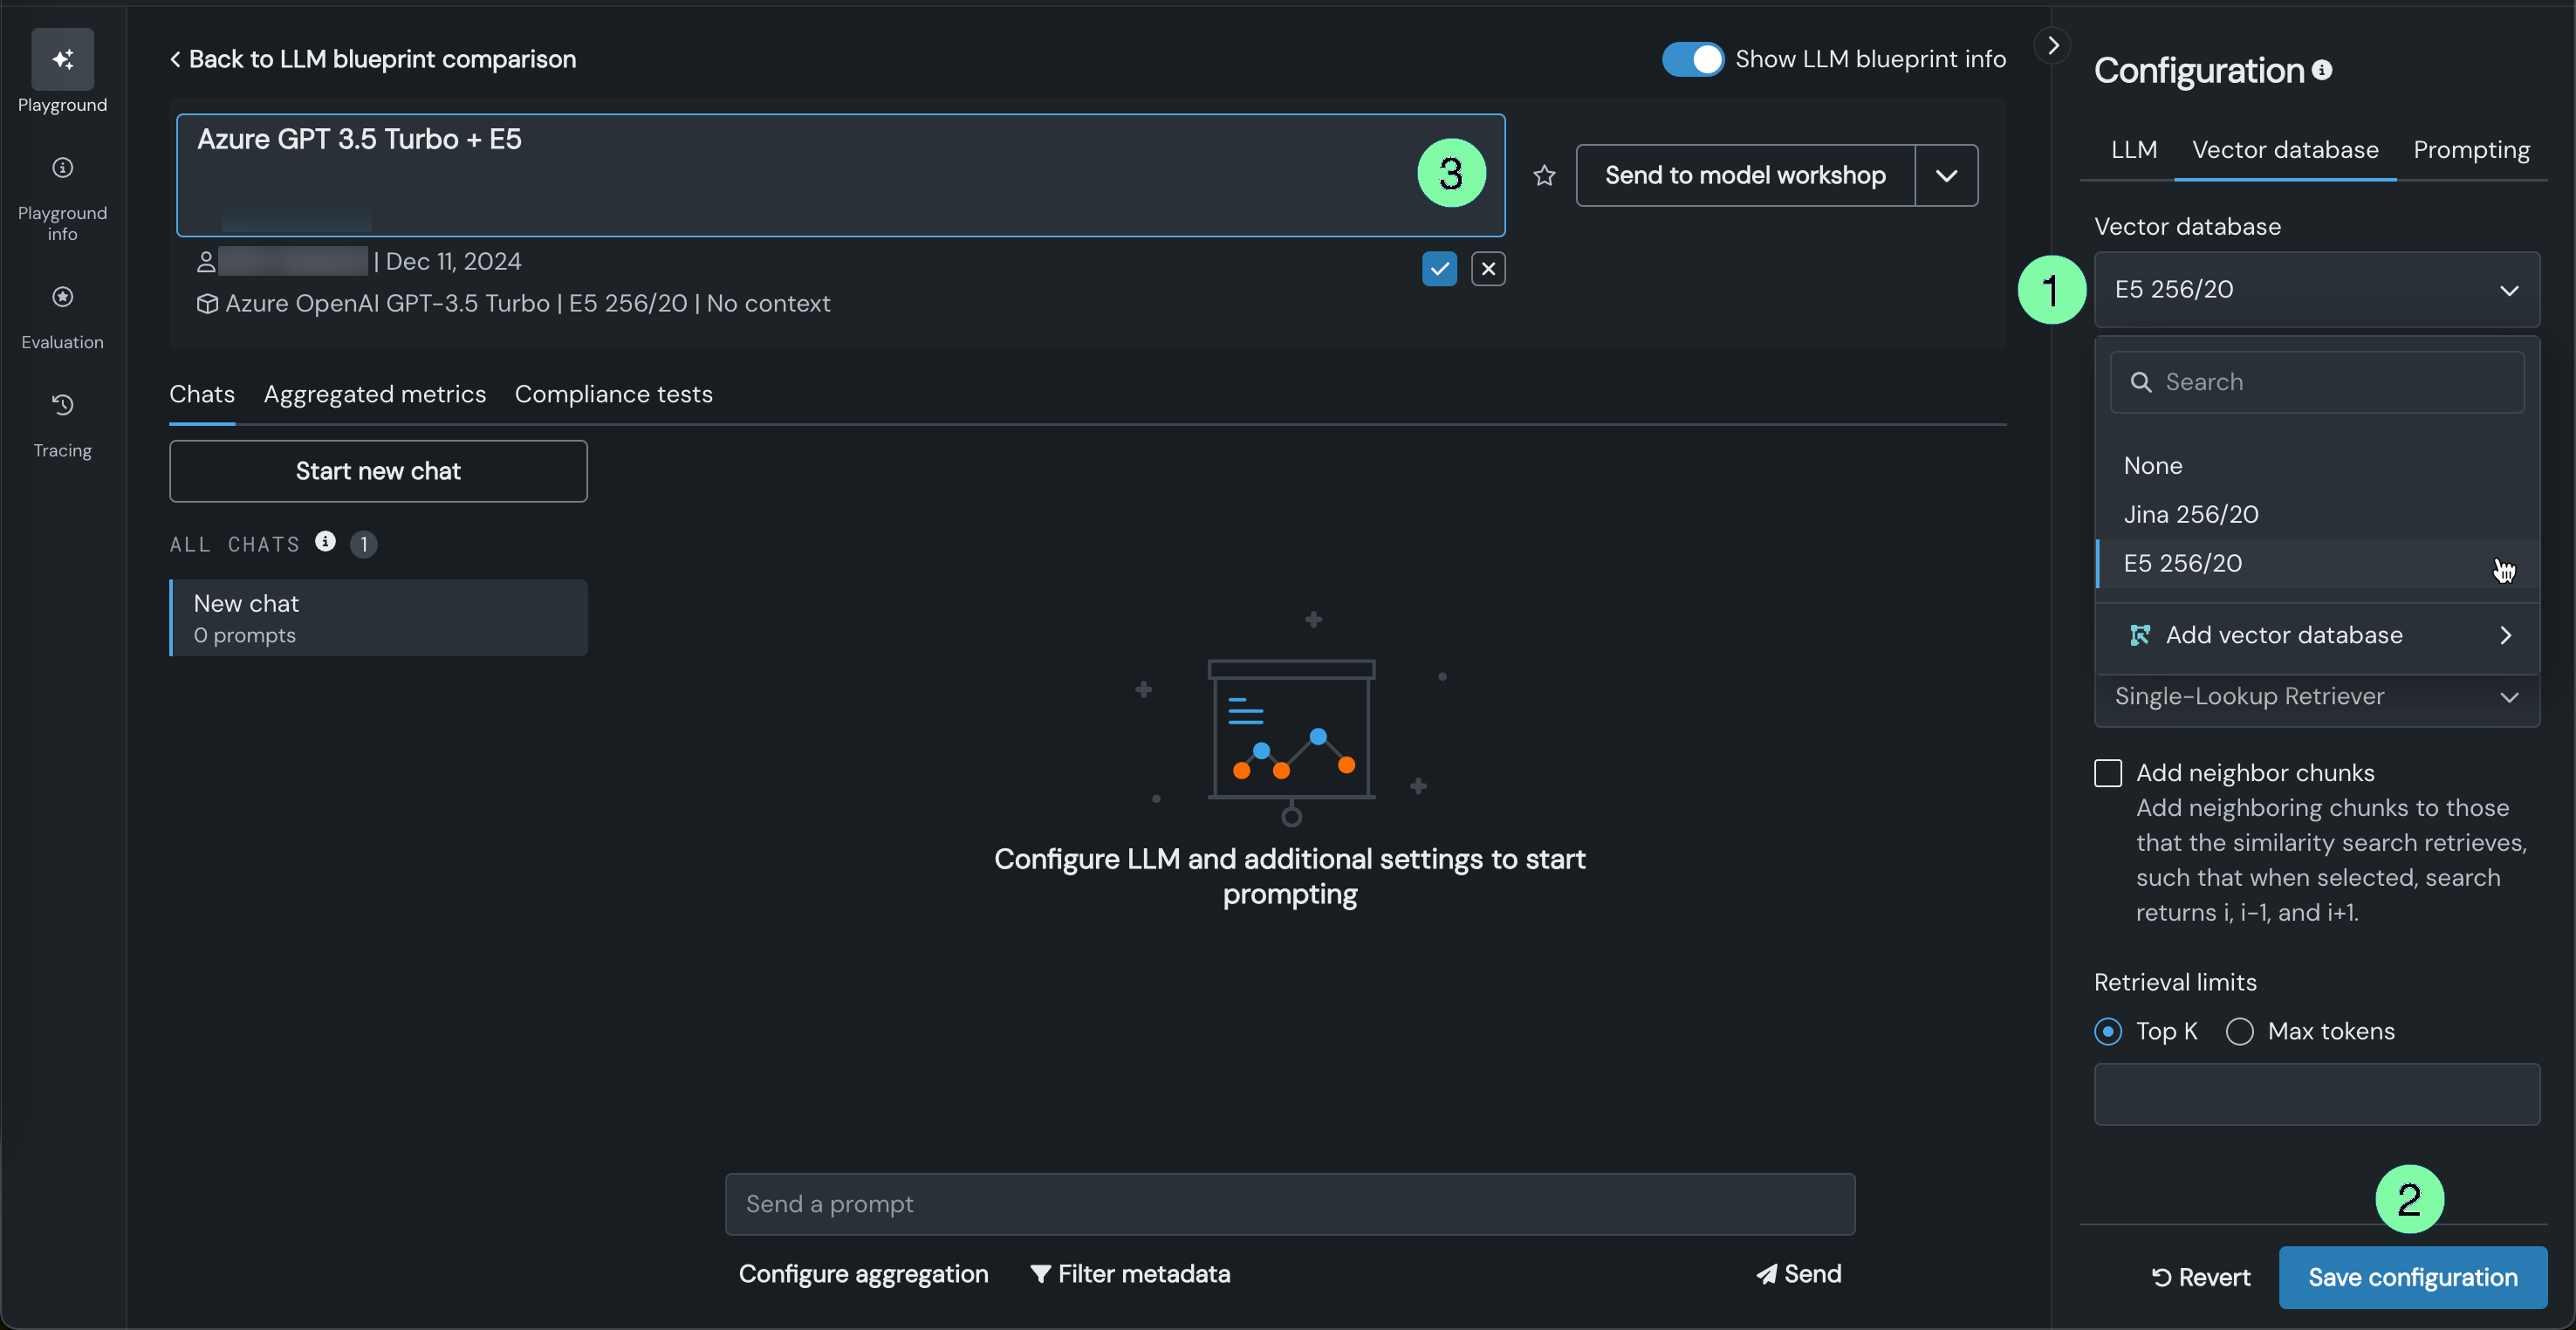Open the Tracing sidebar section
This screenshot has width=2576, height=1330.
point(62,405)
